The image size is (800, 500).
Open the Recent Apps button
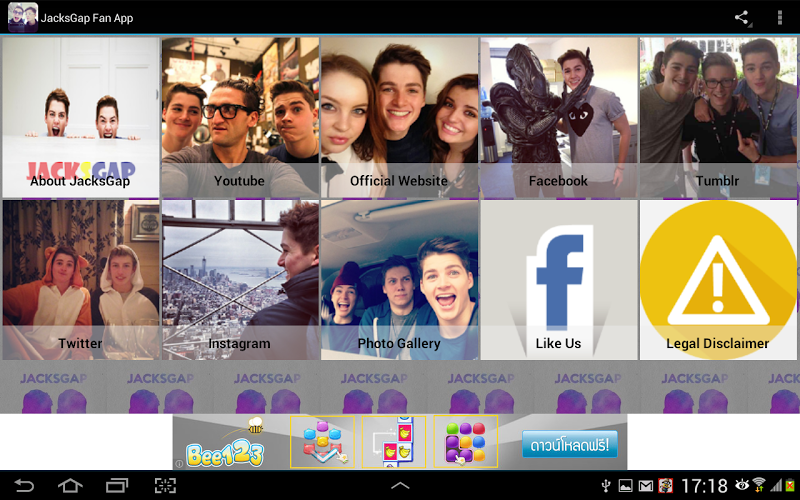point(117,485)
